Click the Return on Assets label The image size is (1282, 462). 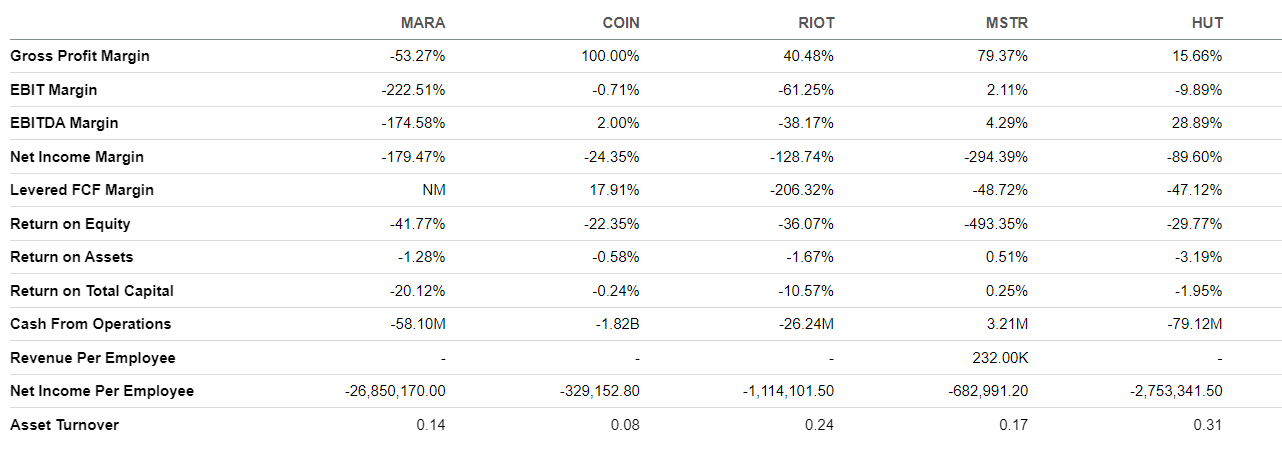pos(72,257)
